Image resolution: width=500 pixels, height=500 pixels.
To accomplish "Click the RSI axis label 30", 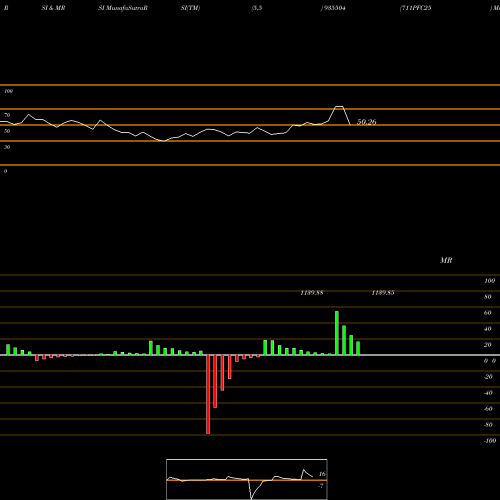I will (7, 147).
